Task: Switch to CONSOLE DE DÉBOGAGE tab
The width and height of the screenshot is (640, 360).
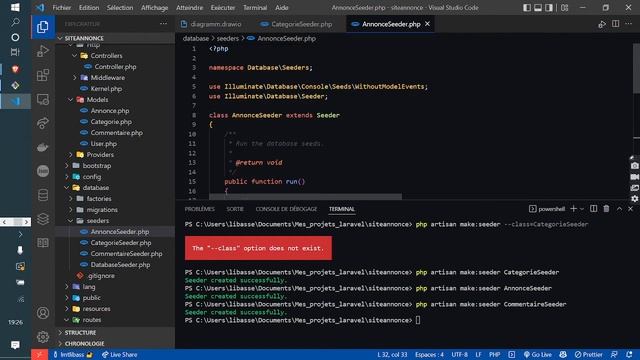Action: (x=286, y=209)
